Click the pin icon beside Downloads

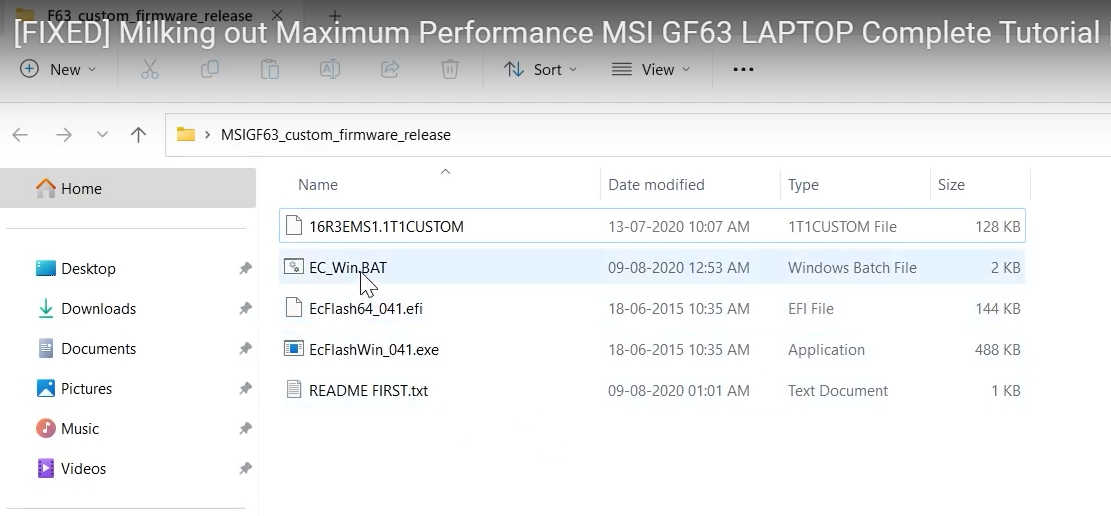point(245,308)
